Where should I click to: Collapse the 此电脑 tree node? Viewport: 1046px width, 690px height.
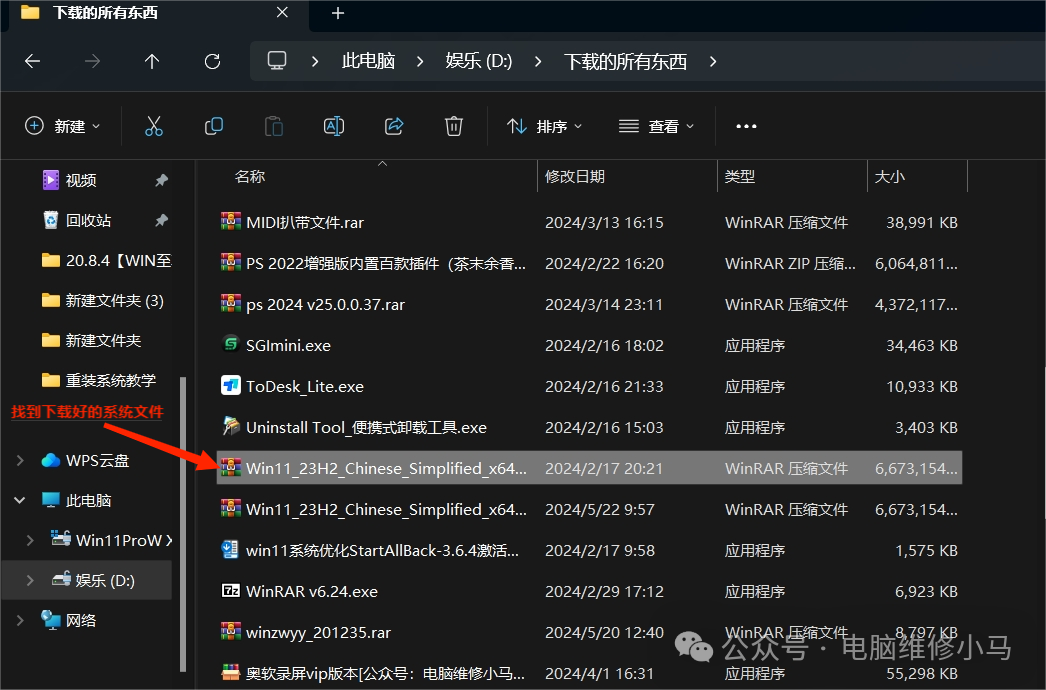click(20, 500)
